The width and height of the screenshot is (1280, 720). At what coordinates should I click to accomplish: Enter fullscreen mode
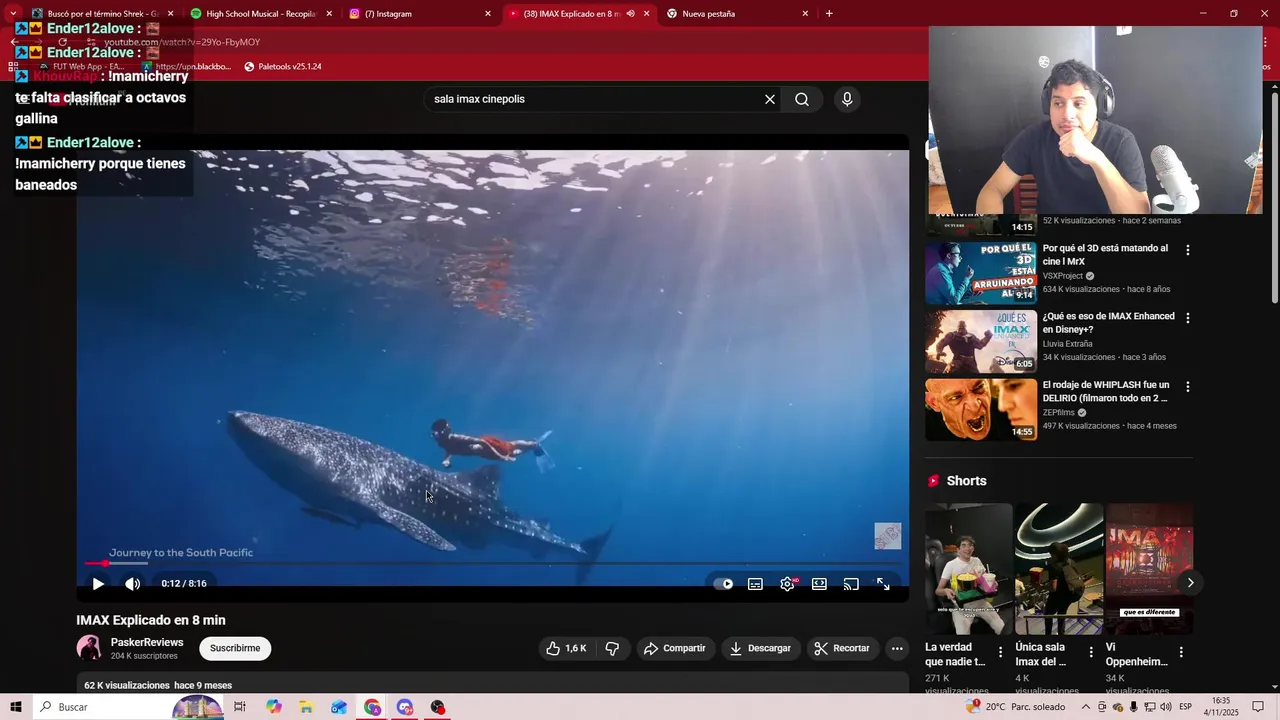tap(883, 584)
